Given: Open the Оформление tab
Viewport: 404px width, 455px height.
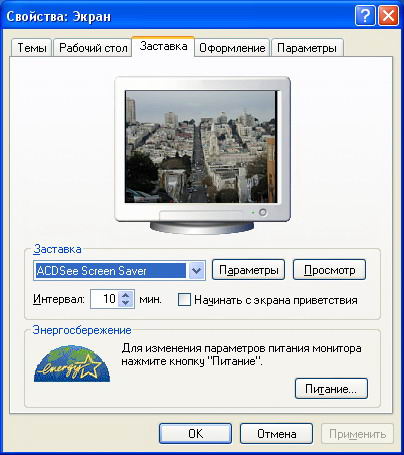Looking at the screenshot, I should tap(232, 48).
